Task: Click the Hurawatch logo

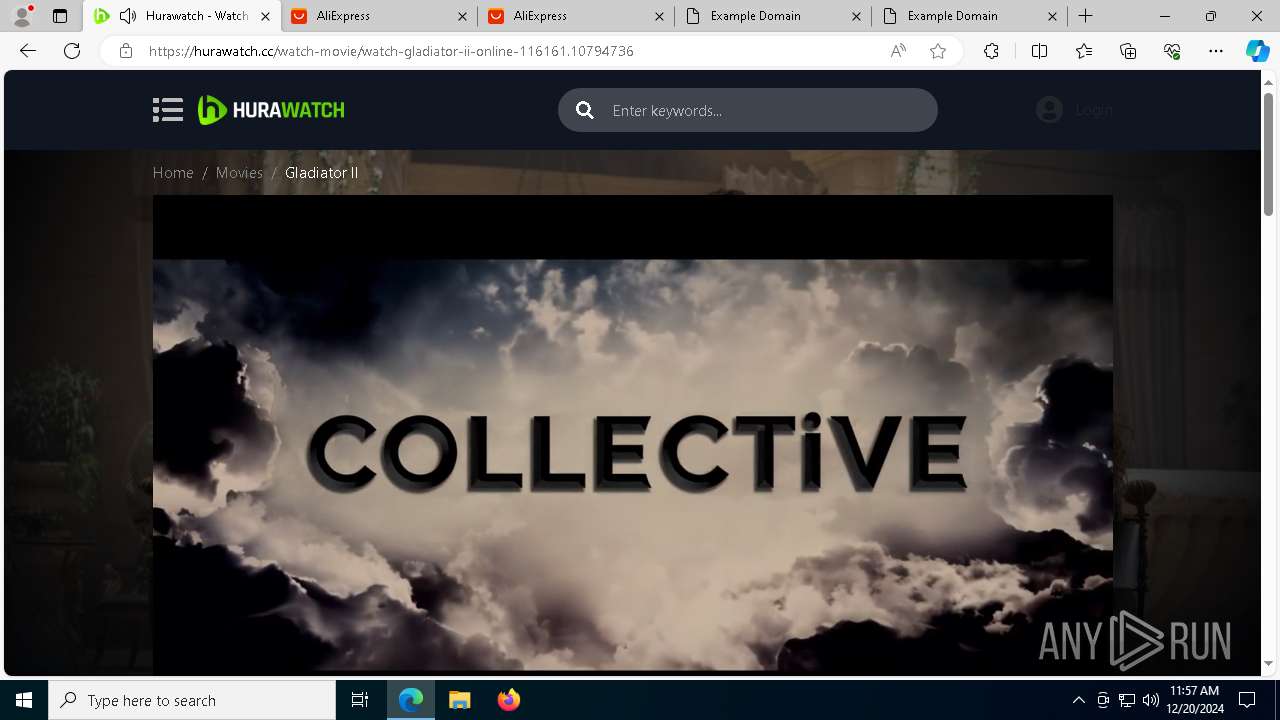Action: click(271, 110)
